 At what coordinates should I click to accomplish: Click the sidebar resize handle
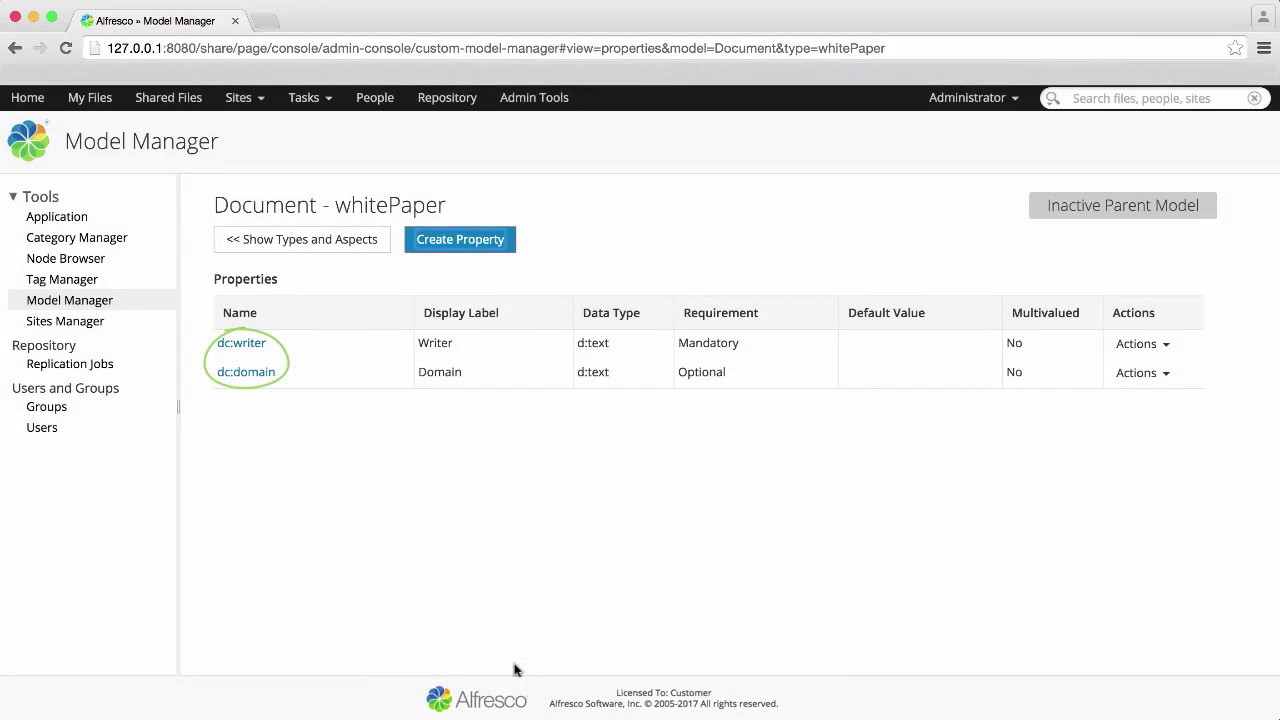[x=178, y=406]
